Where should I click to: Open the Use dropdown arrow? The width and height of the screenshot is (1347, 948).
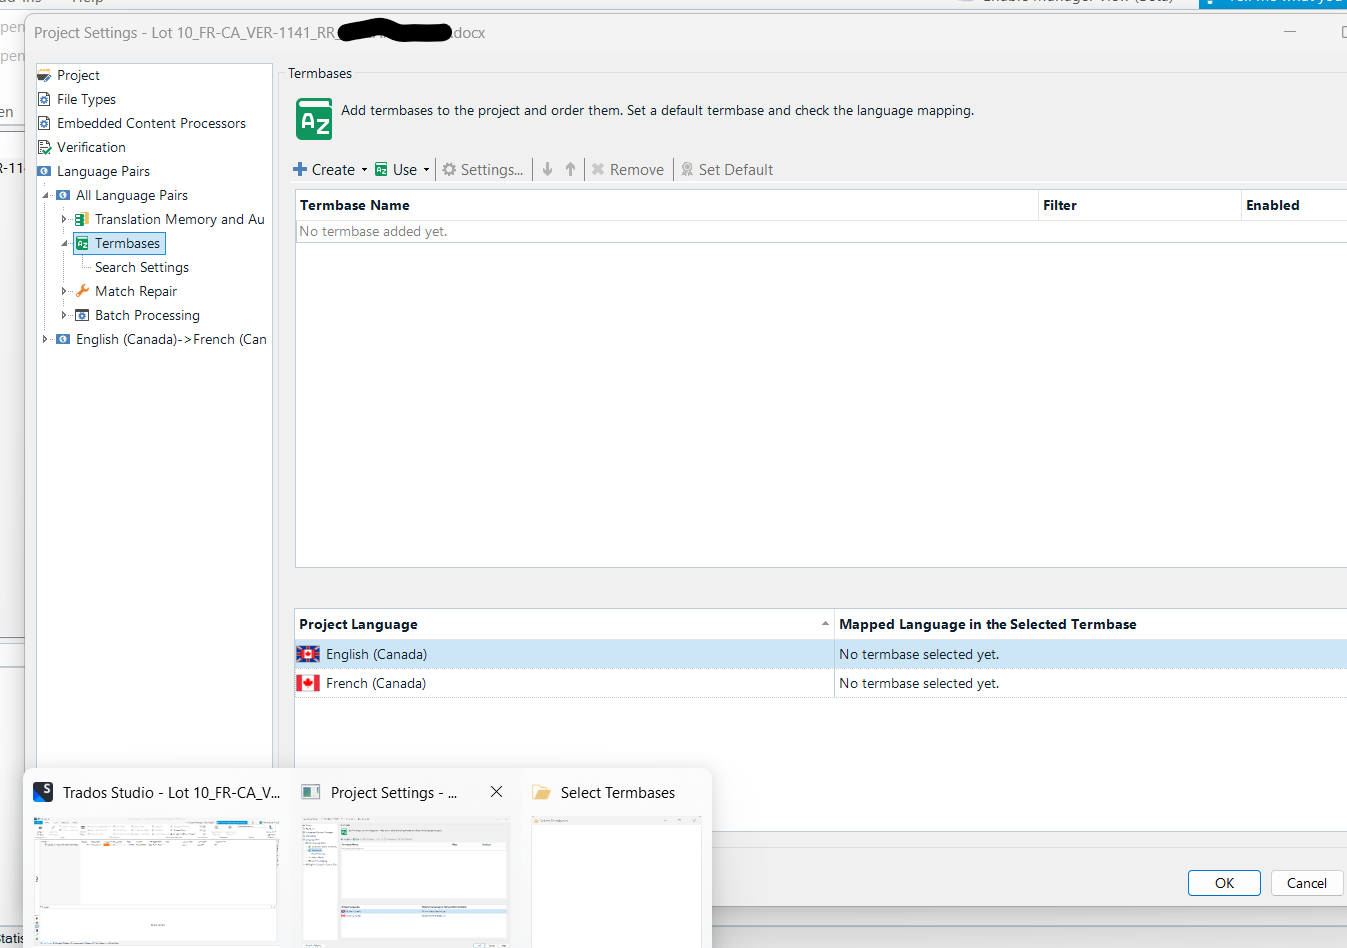tap(426, 170)
